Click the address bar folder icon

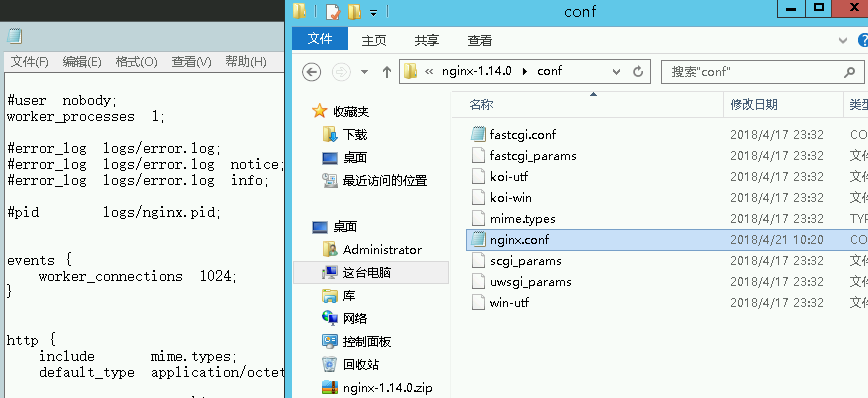(x=410, y=71)
